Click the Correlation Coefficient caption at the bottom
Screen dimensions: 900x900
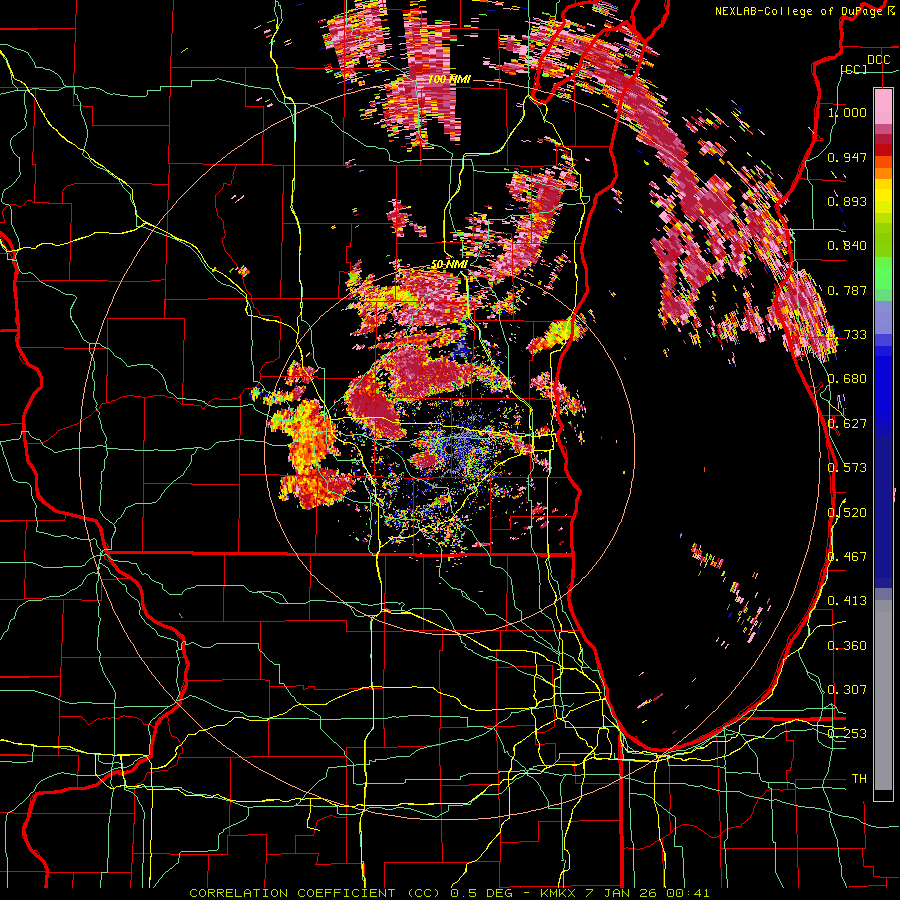tap(449, 893)
